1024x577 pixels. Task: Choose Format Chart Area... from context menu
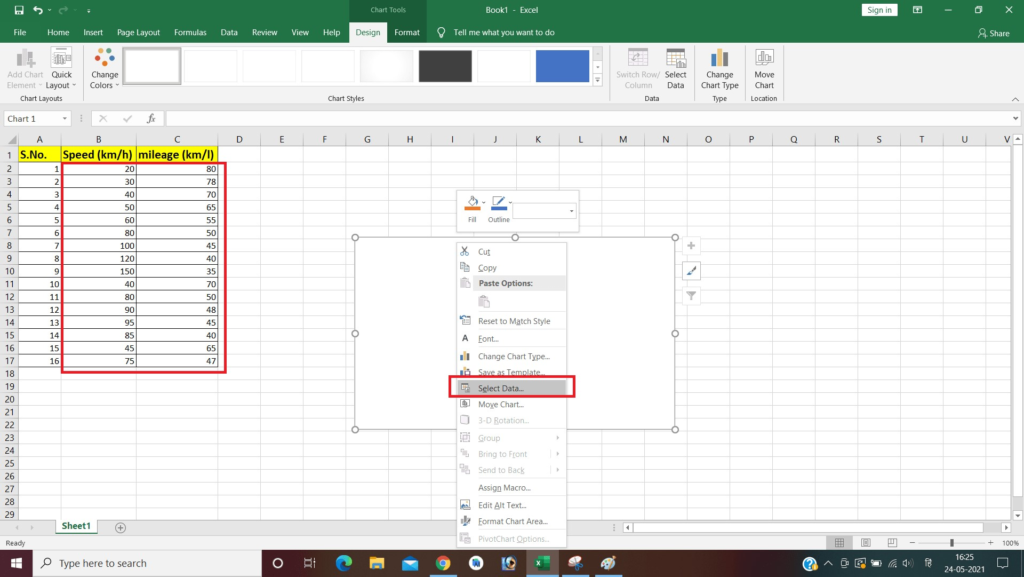point(511,522)
